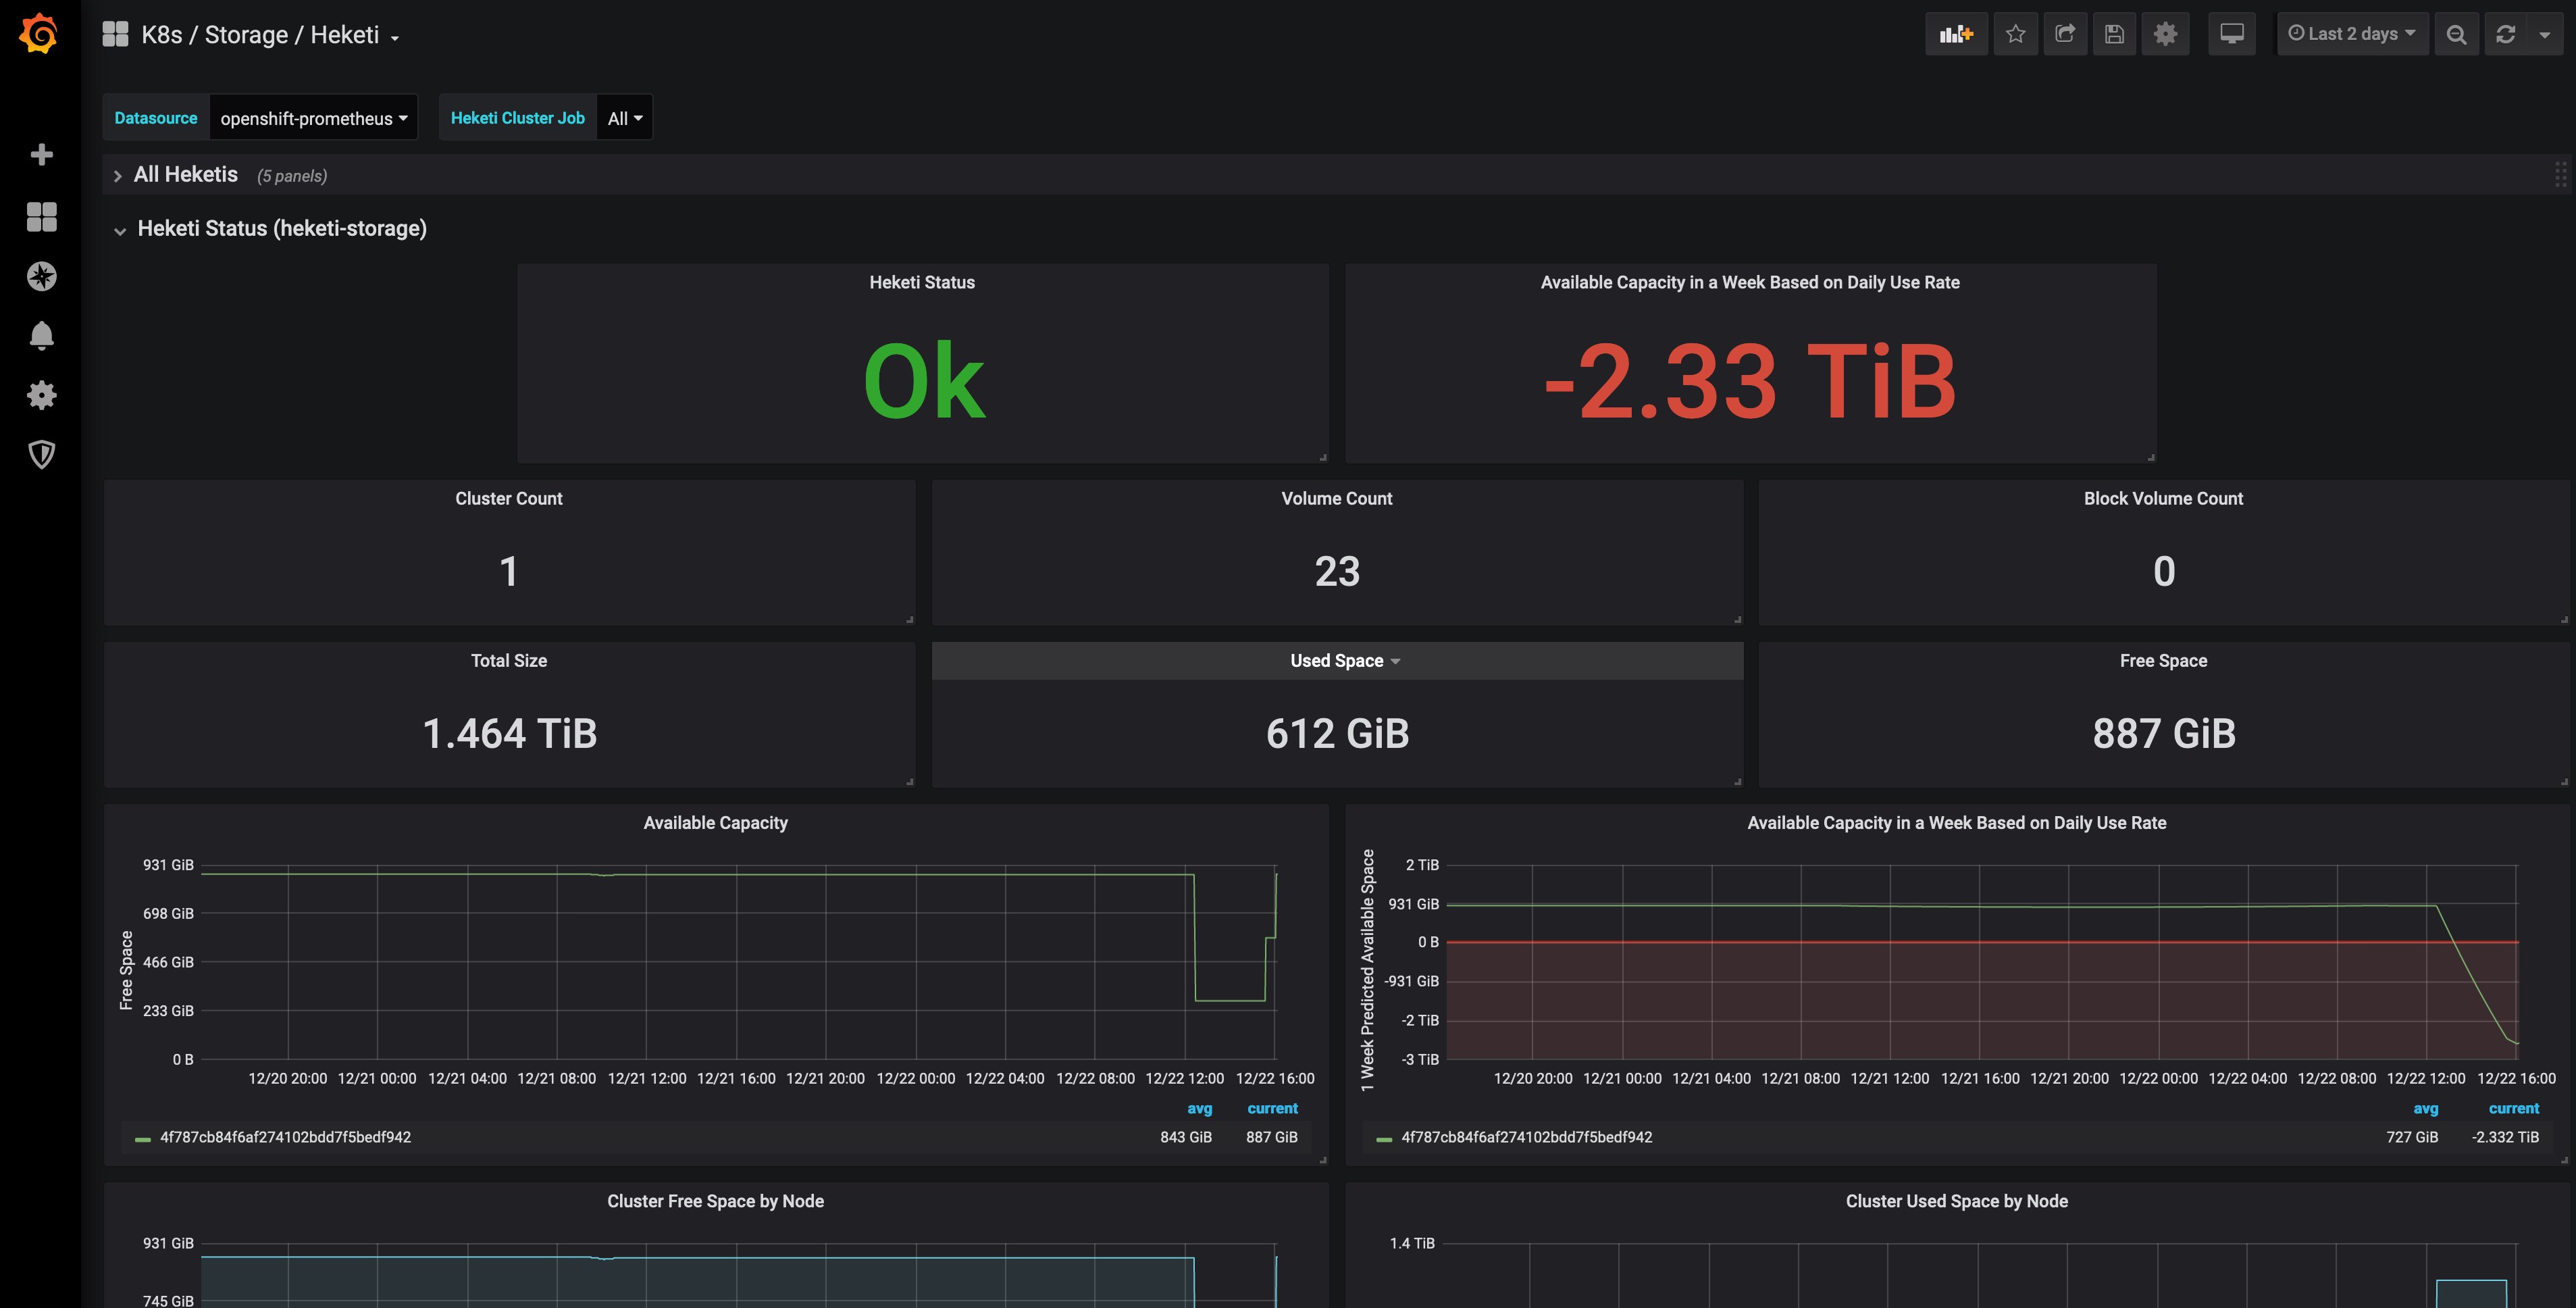Click the Share dashboard icon
Image resolution: width=2576 pixels, height=1308 pixels.
(2064, 34)
